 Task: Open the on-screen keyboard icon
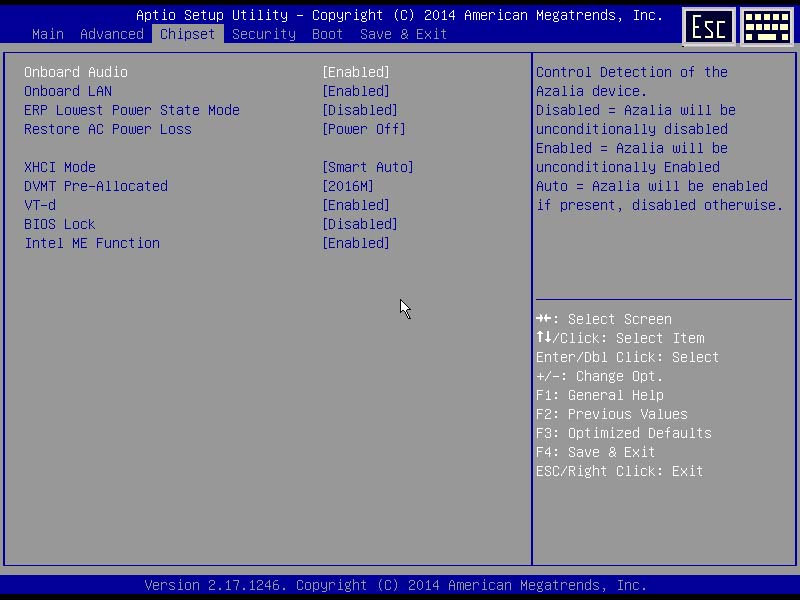click(767, 27)
